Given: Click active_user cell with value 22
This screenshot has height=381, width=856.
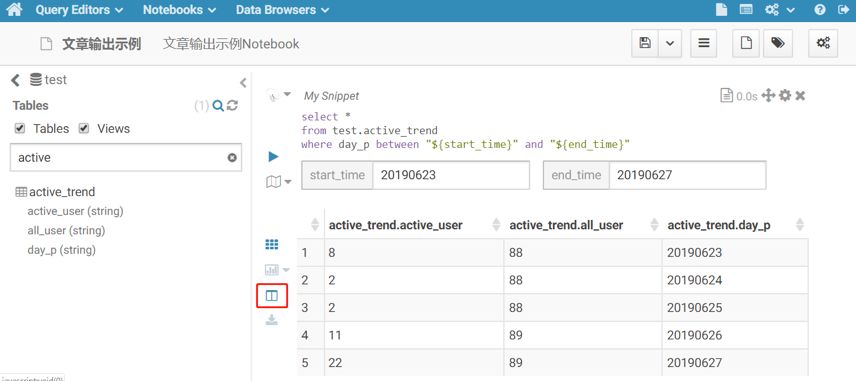Looking at the screenshot, I should [414, 362].
